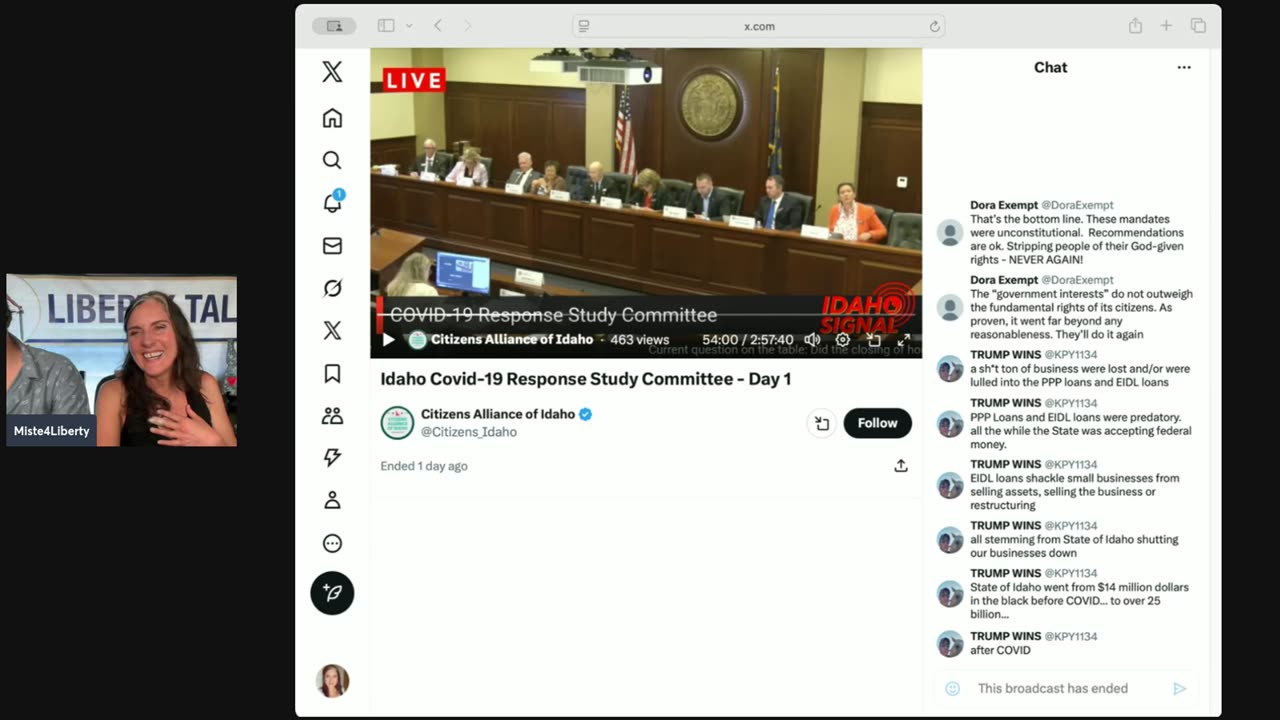Image resolution: width=1280 pixels, height=720 pixels.
Task: Go forward in Safari
Action: click(x=467, y=26)
